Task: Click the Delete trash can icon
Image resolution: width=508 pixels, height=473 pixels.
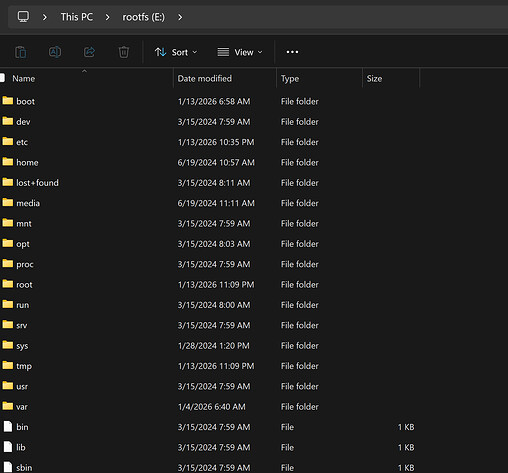Action: [124, 52]
